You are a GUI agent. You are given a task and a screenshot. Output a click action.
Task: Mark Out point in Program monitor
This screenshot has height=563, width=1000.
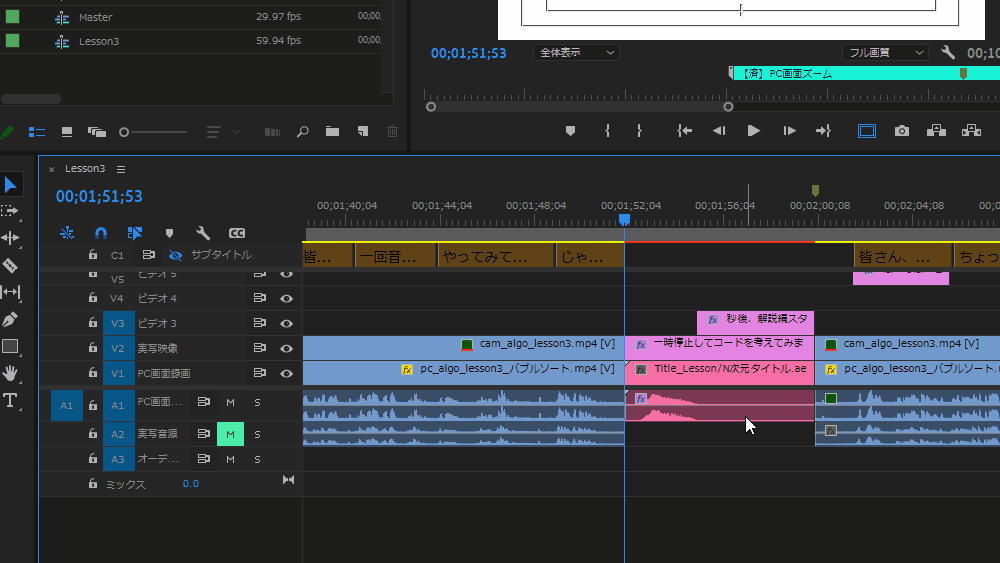pos(639,131)
